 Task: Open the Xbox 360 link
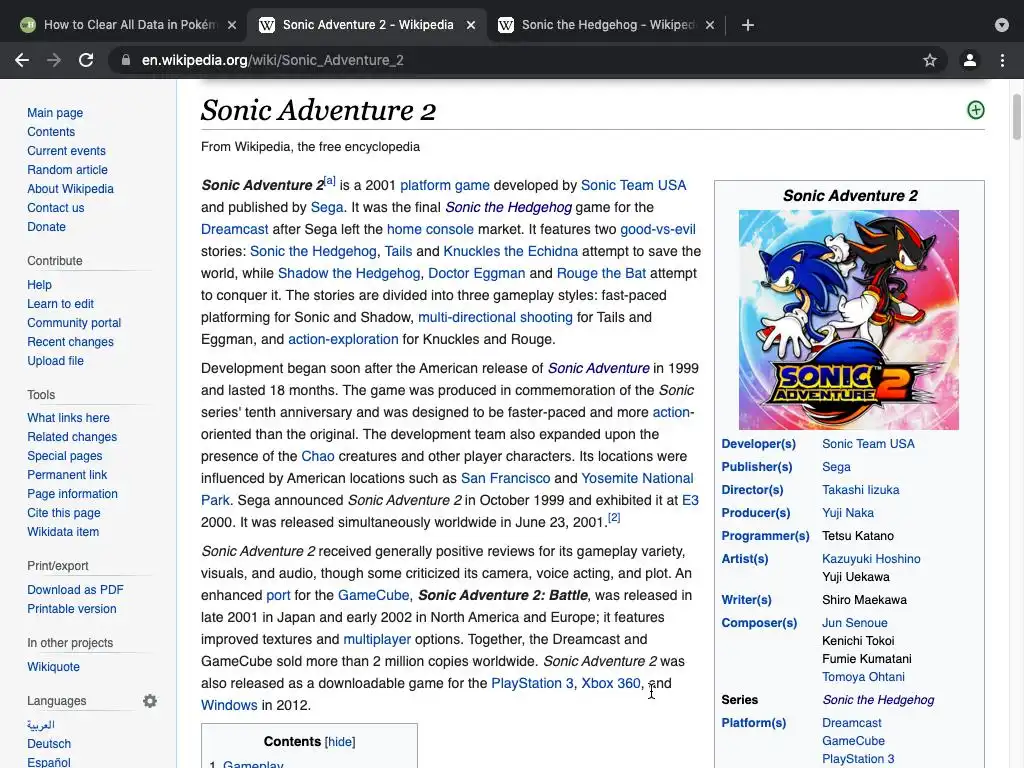(x=611, y=683)
